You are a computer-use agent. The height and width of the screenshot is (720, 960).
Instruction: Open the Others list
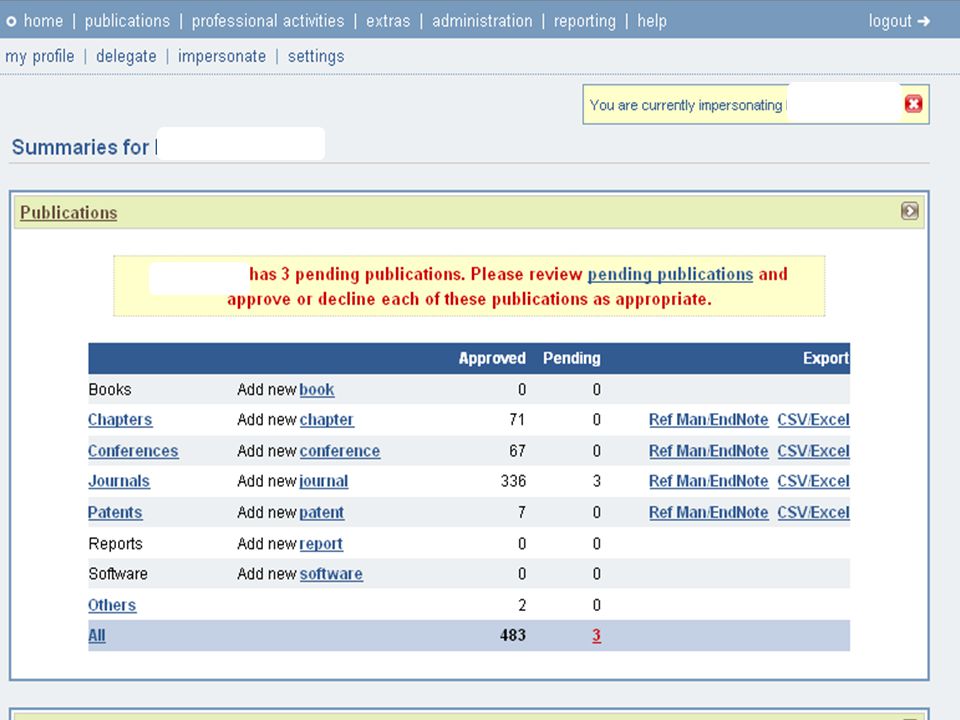(112, 606)
